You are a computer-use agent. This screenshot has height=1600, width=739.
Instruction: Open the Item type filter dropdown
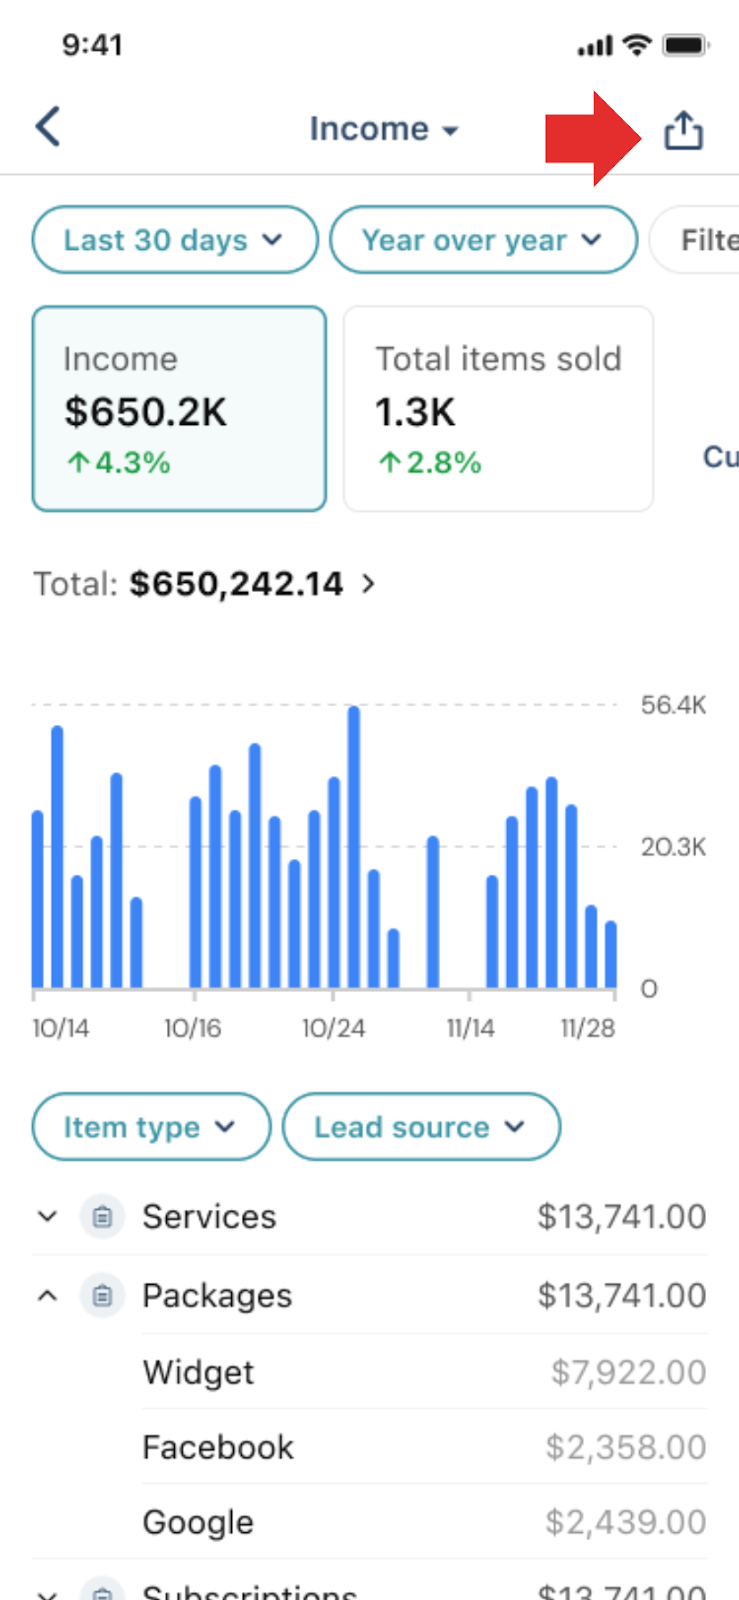[x=150, y=1126]
